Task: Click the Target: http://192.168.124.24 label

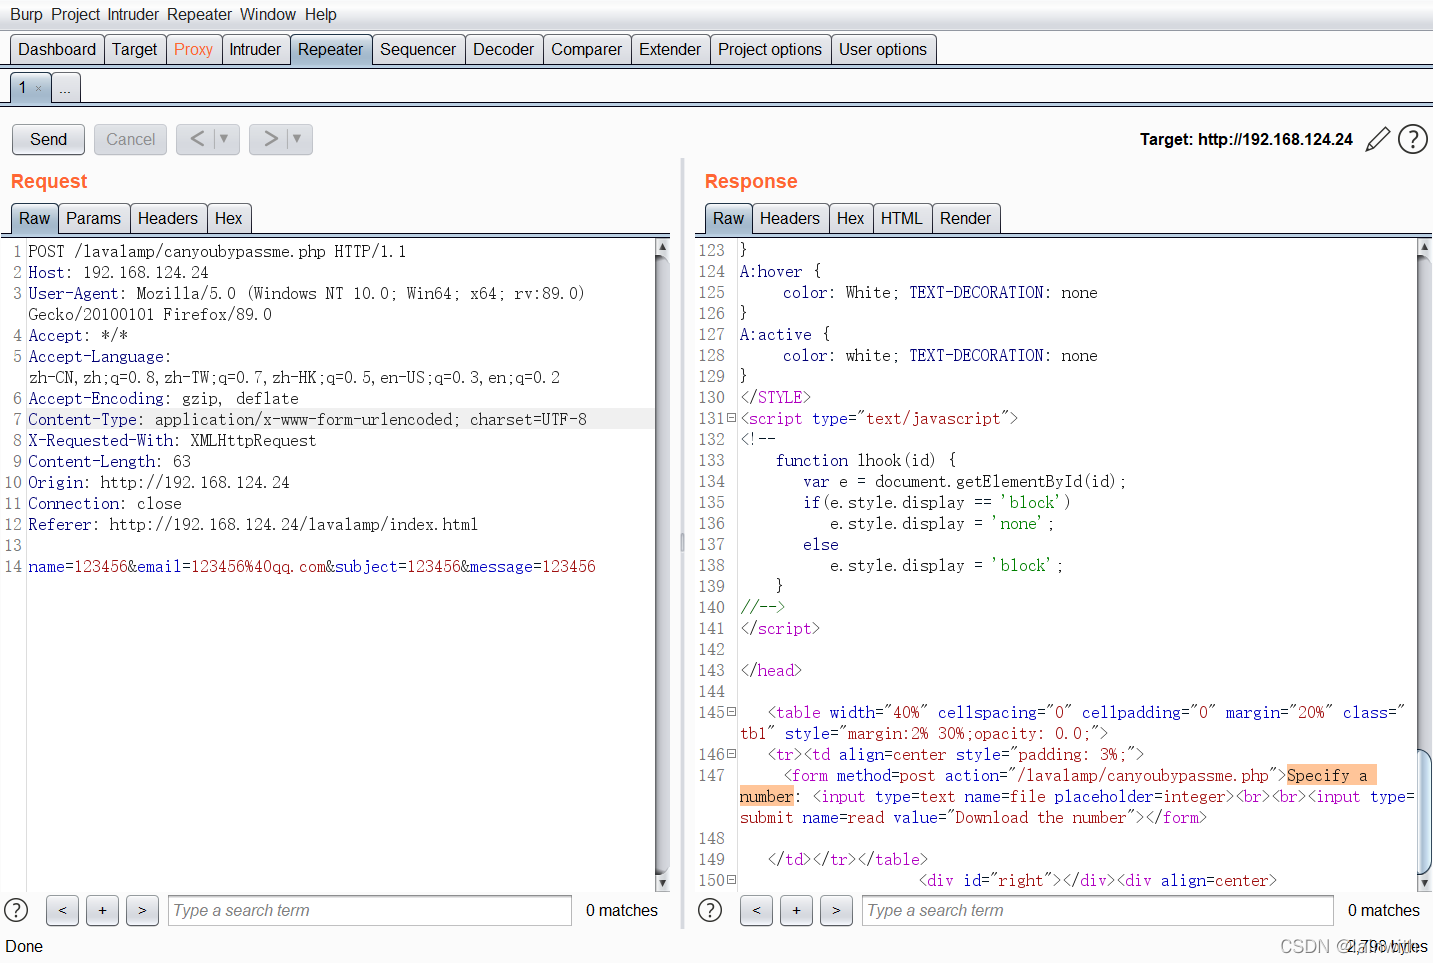Action: point(1246,139)
